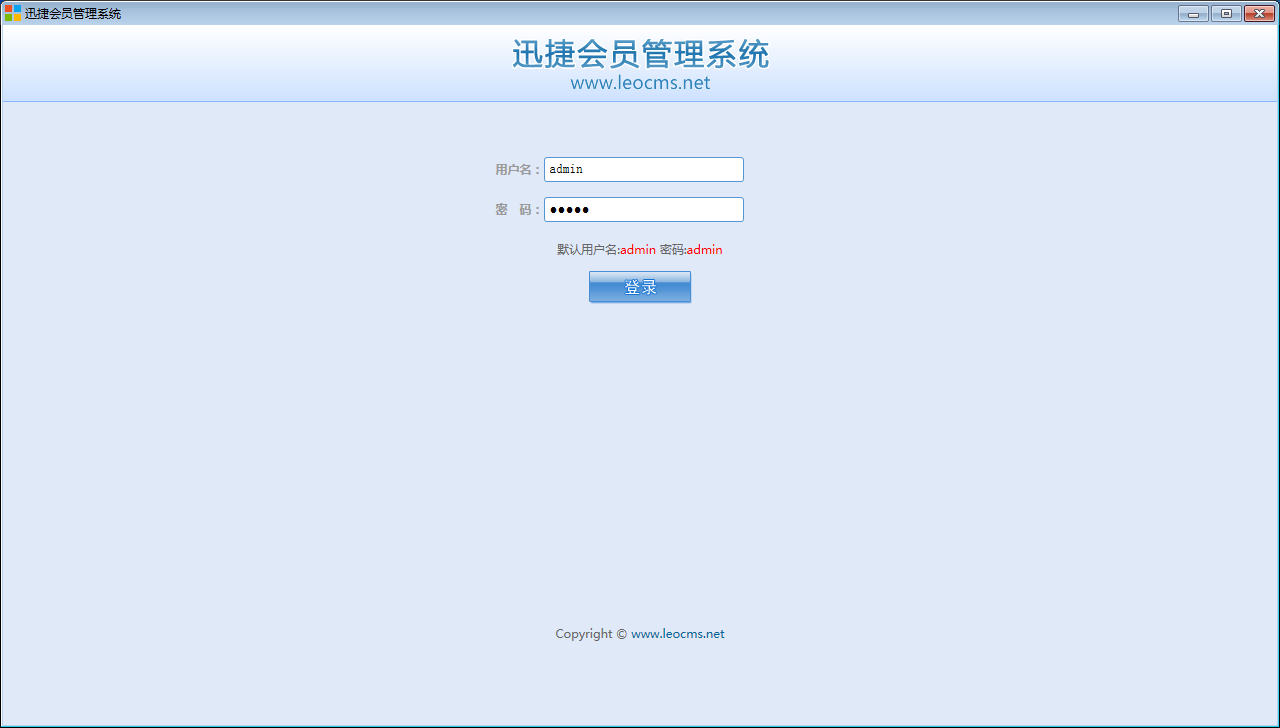Viewport: 1280px width, 728px height.
Task: Close the 迅捷会员管理系统 window
Action: click(x=1259, y=13)
